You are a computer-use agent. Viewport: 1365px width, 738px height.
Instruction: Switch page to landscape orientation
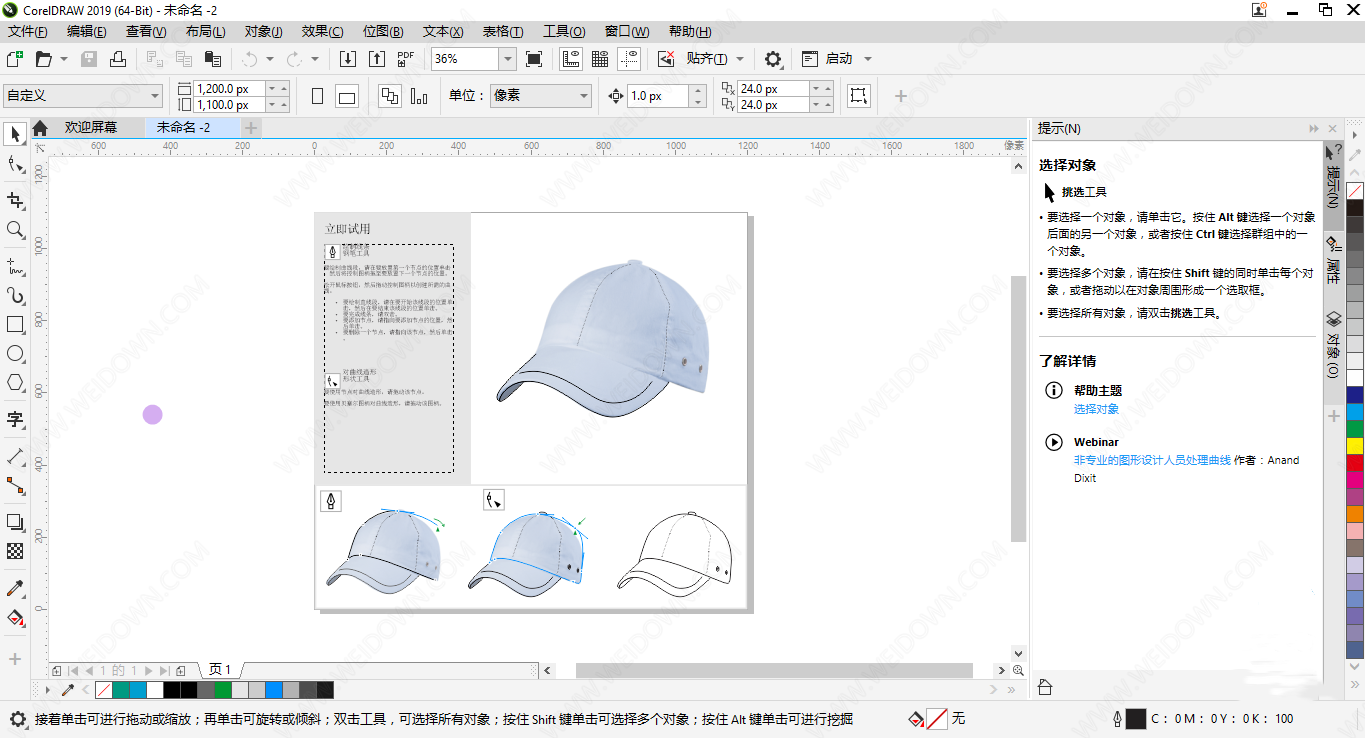point(347,96)
